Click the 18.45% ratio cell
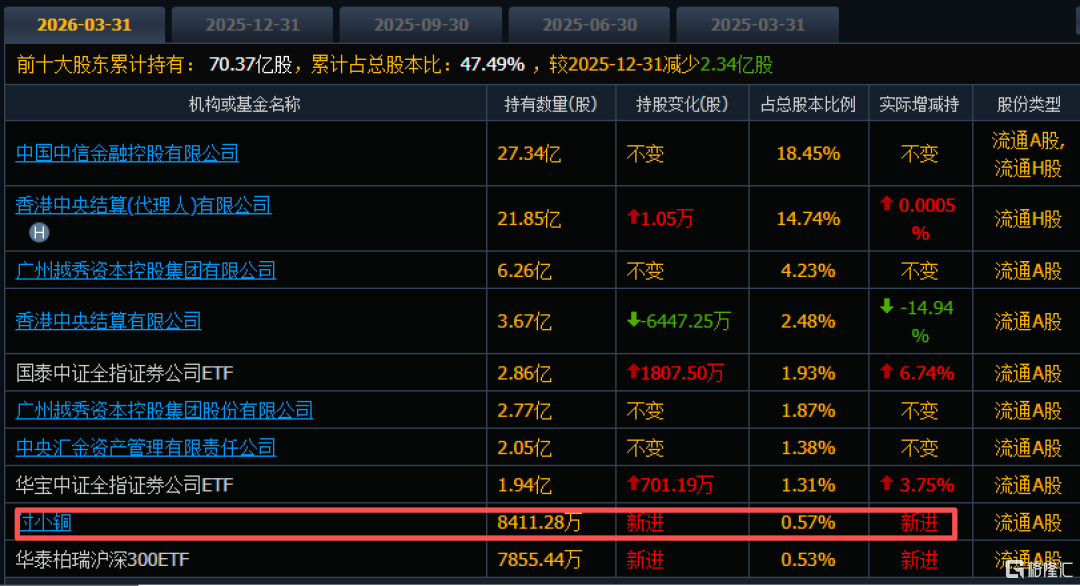The width and height of the screenshot is (1080, 586). pyautogui.click(x=808, y=153)
